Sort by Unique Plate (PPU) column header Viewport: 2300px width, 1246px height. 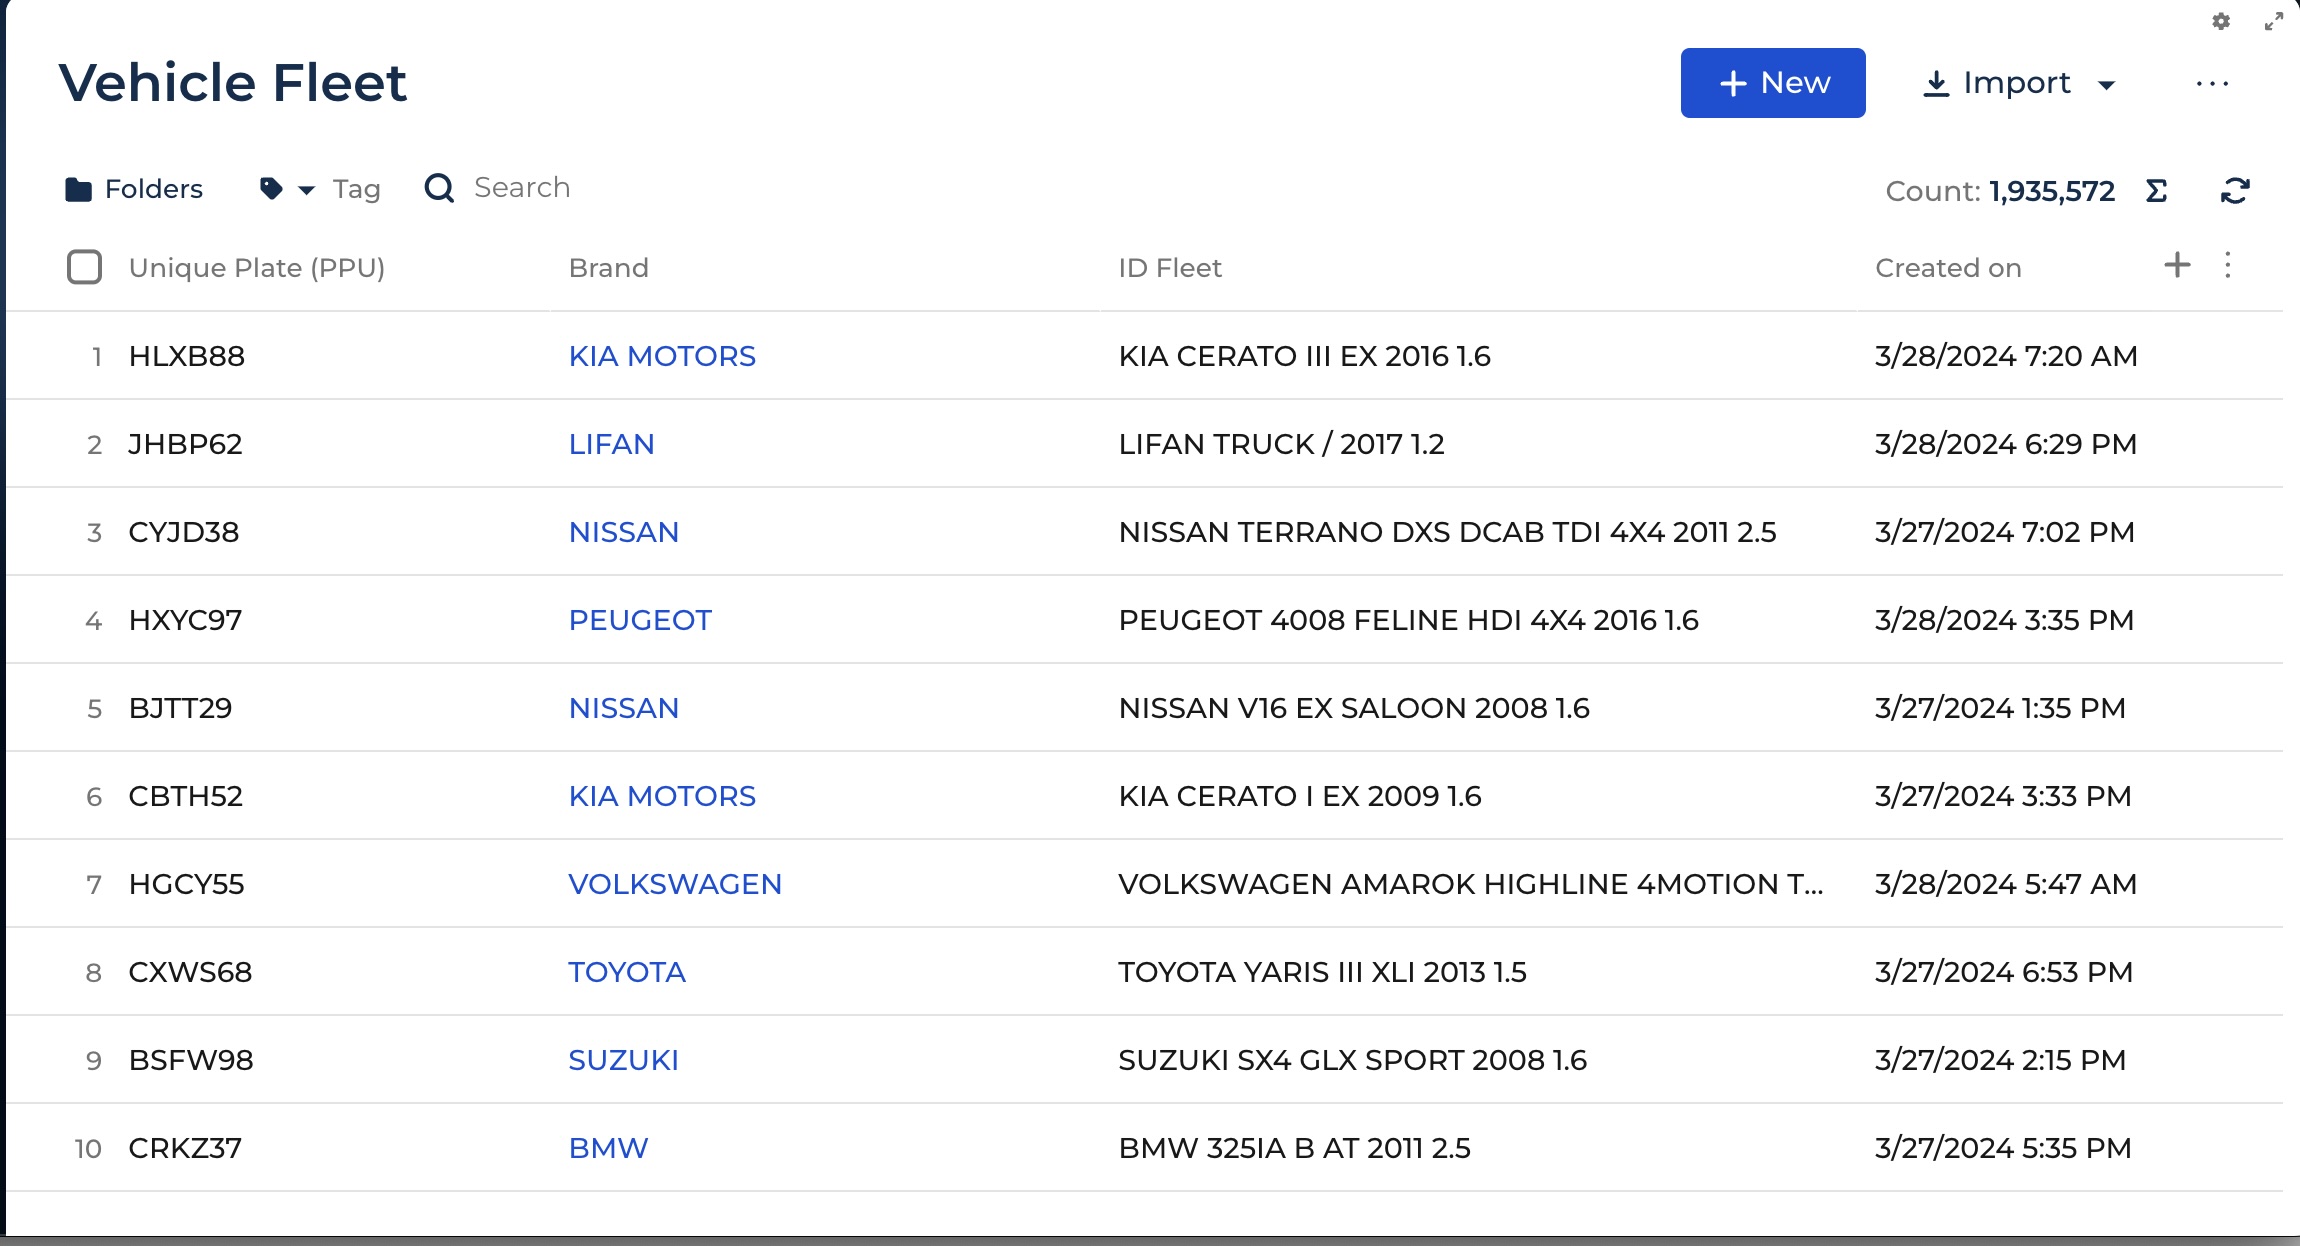pos(257,268)
